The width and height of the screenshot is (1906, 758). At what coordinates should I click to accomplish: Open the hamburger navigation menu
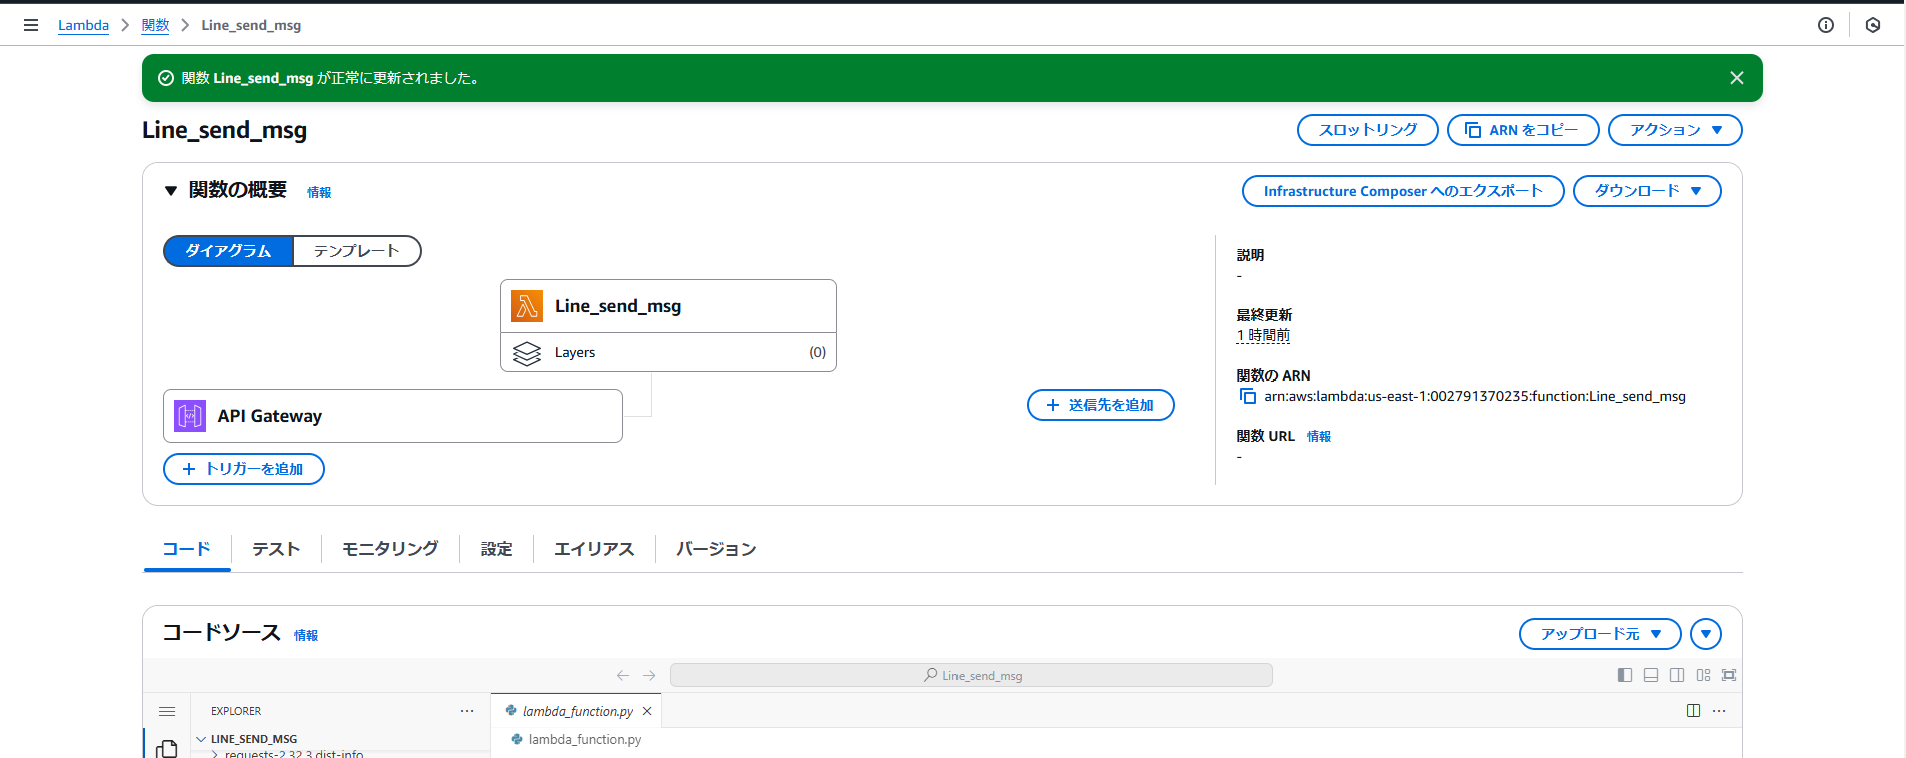tap(31, 25)
